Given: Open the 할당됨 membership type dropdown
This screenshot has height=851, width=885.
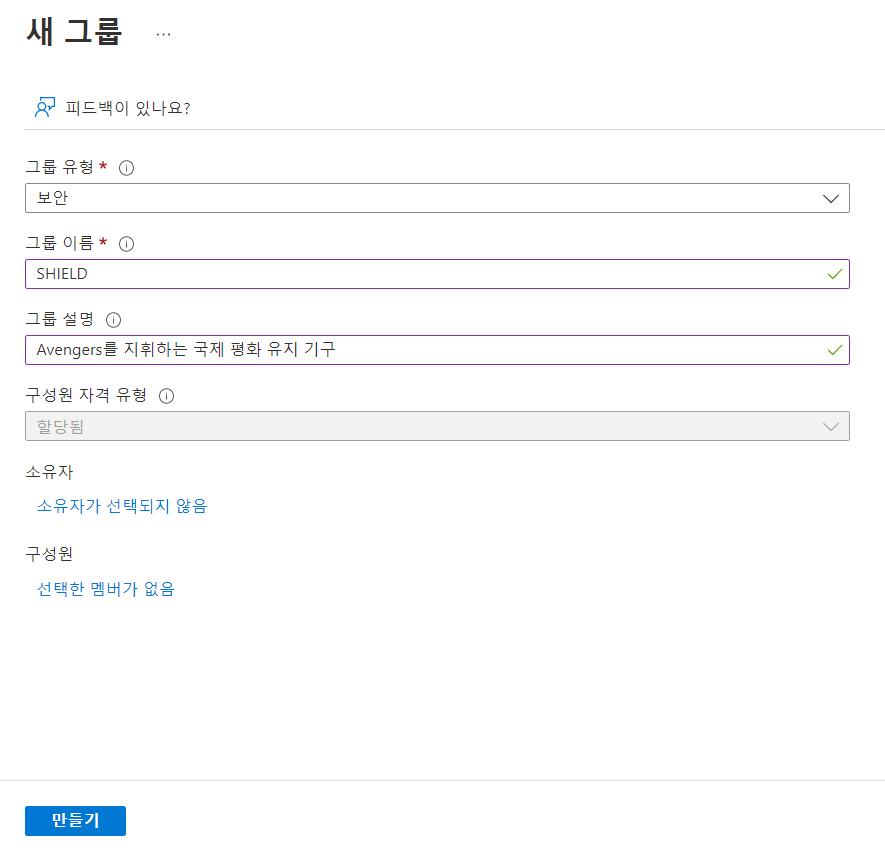Looking at the screenshot, I should tap(437, 426).
